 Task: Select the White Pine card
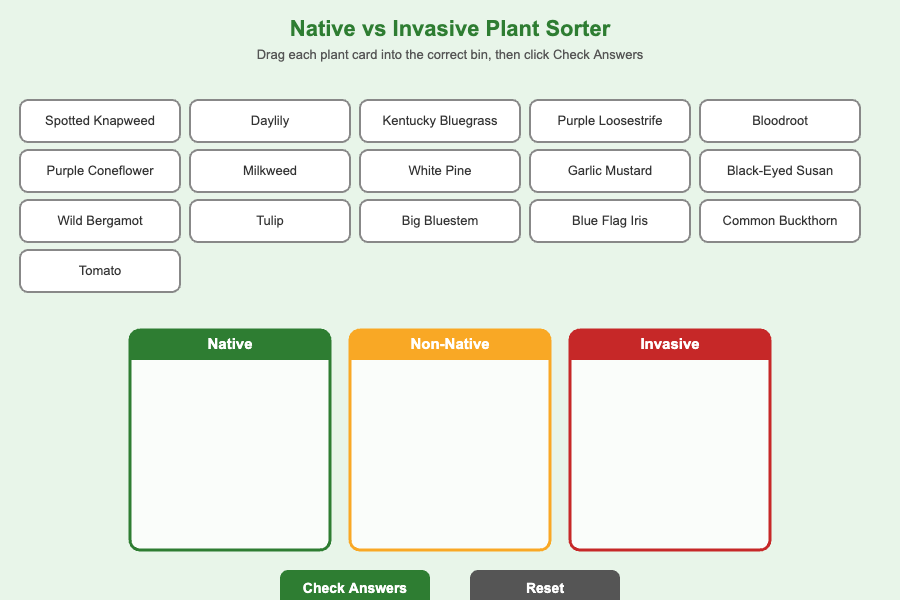(440, 171)
